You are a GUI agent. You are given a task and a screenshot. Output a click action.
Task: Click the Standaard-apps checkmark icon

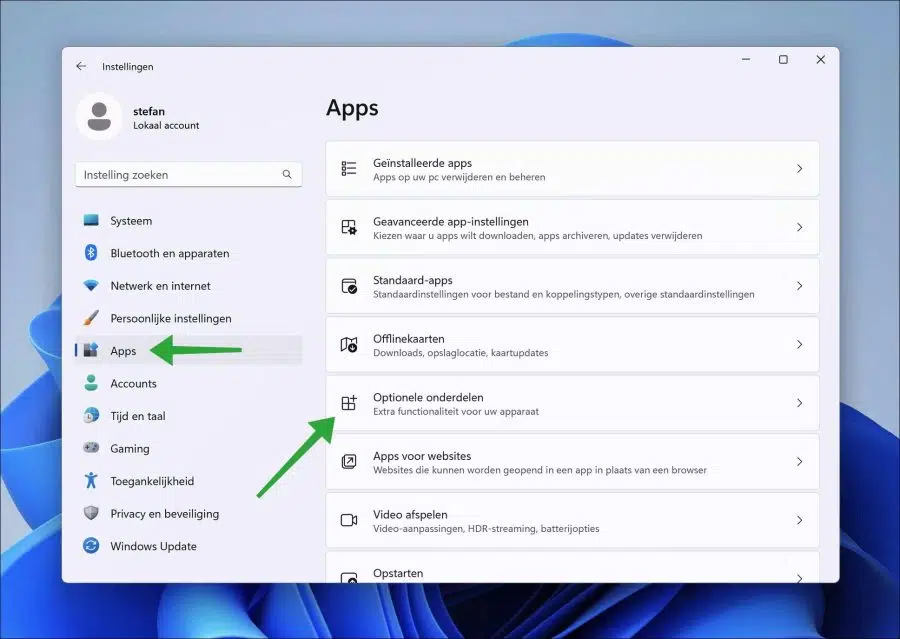[x=349, y=286]
